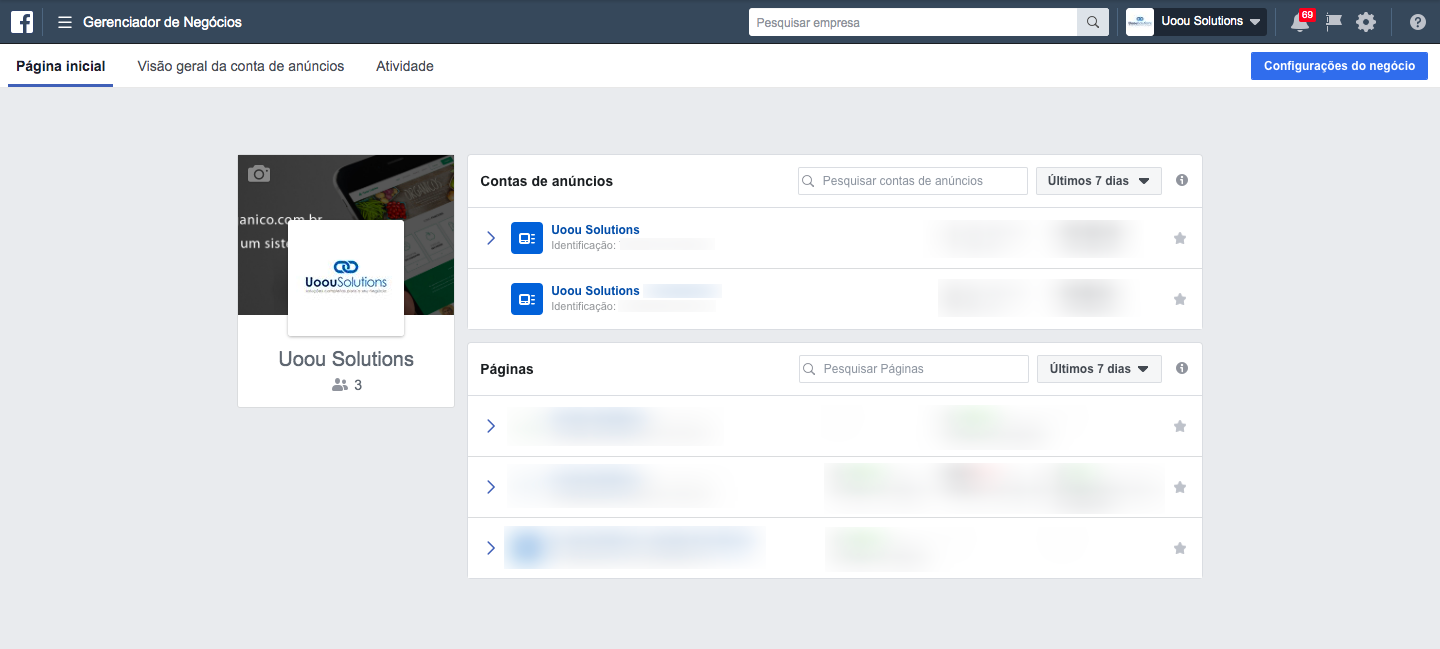Click the Facebook logo icon
1440x649 pixels.
[21, 21]
